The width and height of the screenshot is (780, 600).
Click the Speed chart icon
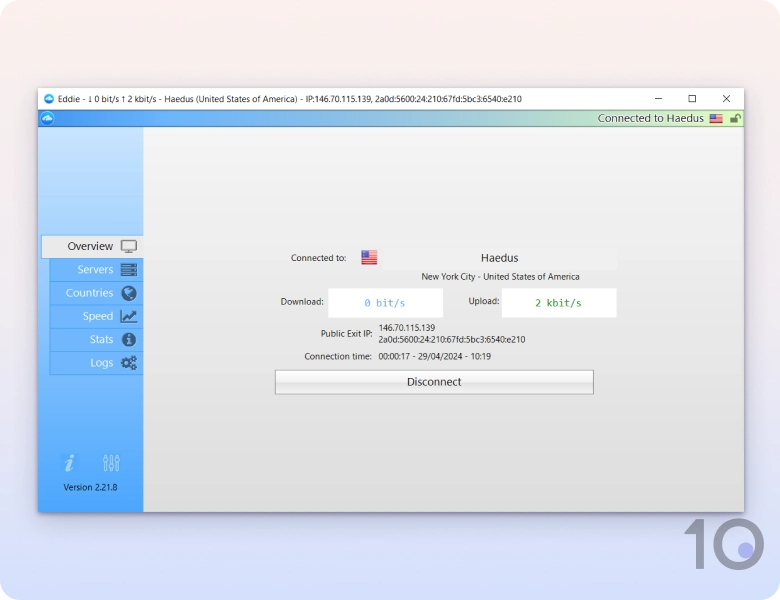tap(129, 317)
